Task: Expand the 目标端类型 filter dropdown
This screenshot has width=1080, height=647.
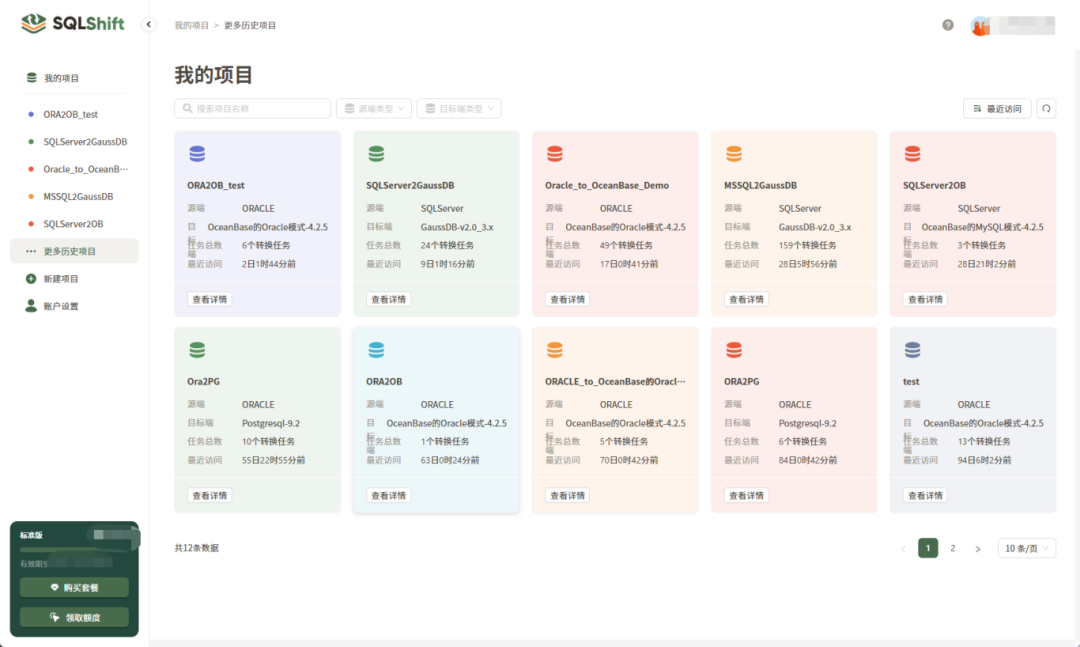Action: pos(459,108)
